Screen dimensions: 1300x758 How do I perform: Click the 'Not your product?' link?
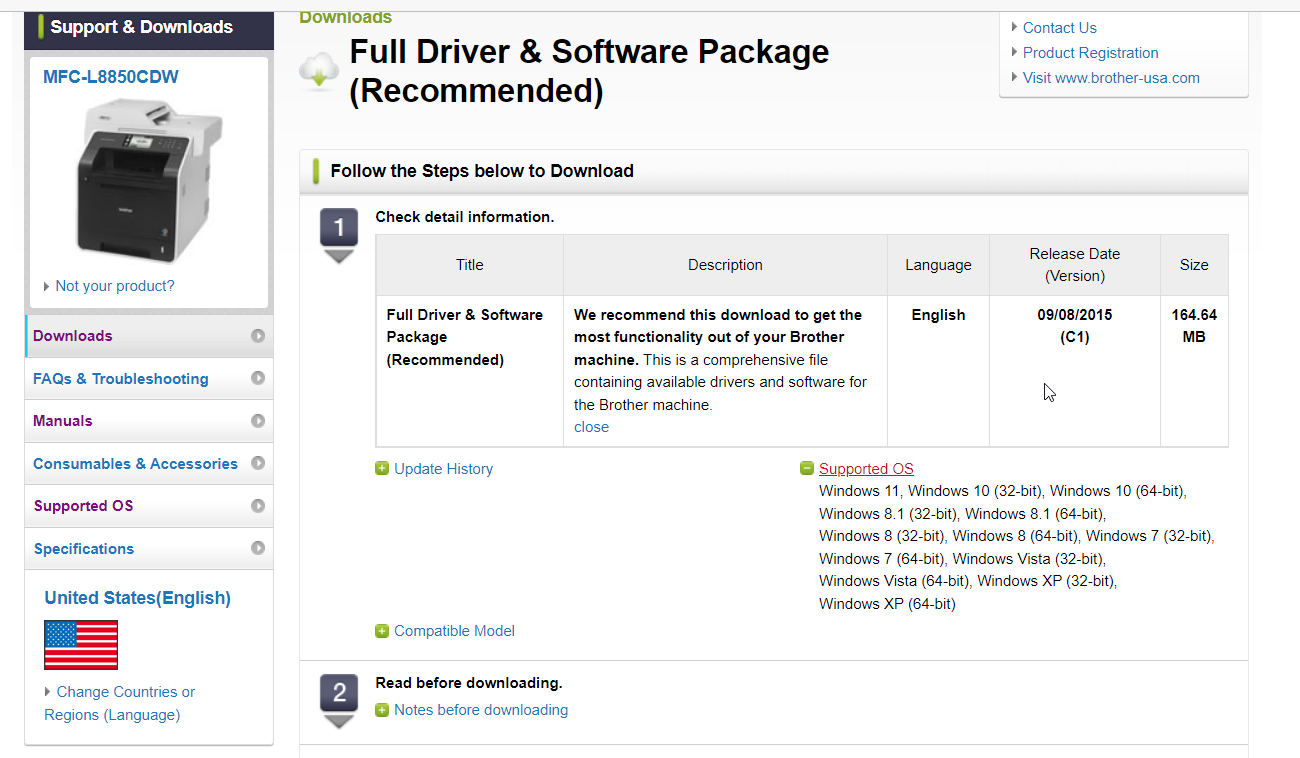pos(114,286)
